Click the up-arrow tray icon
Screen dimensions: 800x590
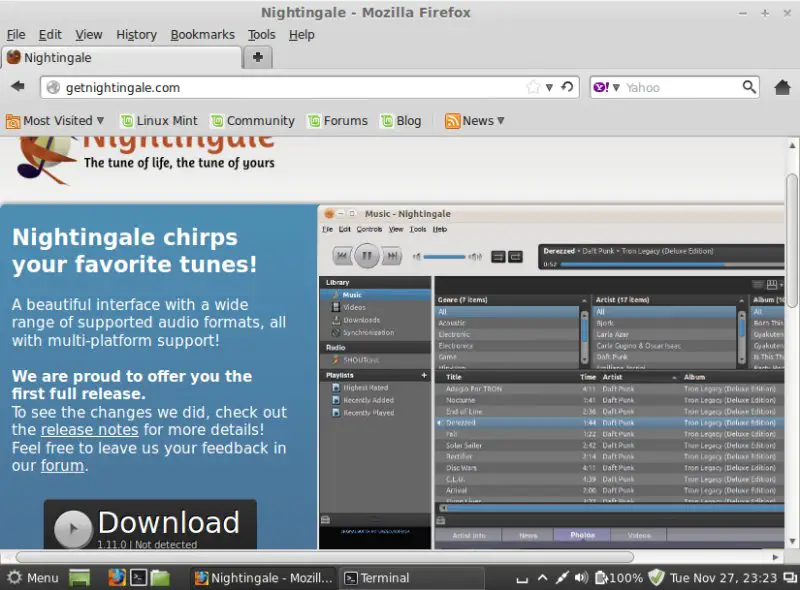click(542, 578)
